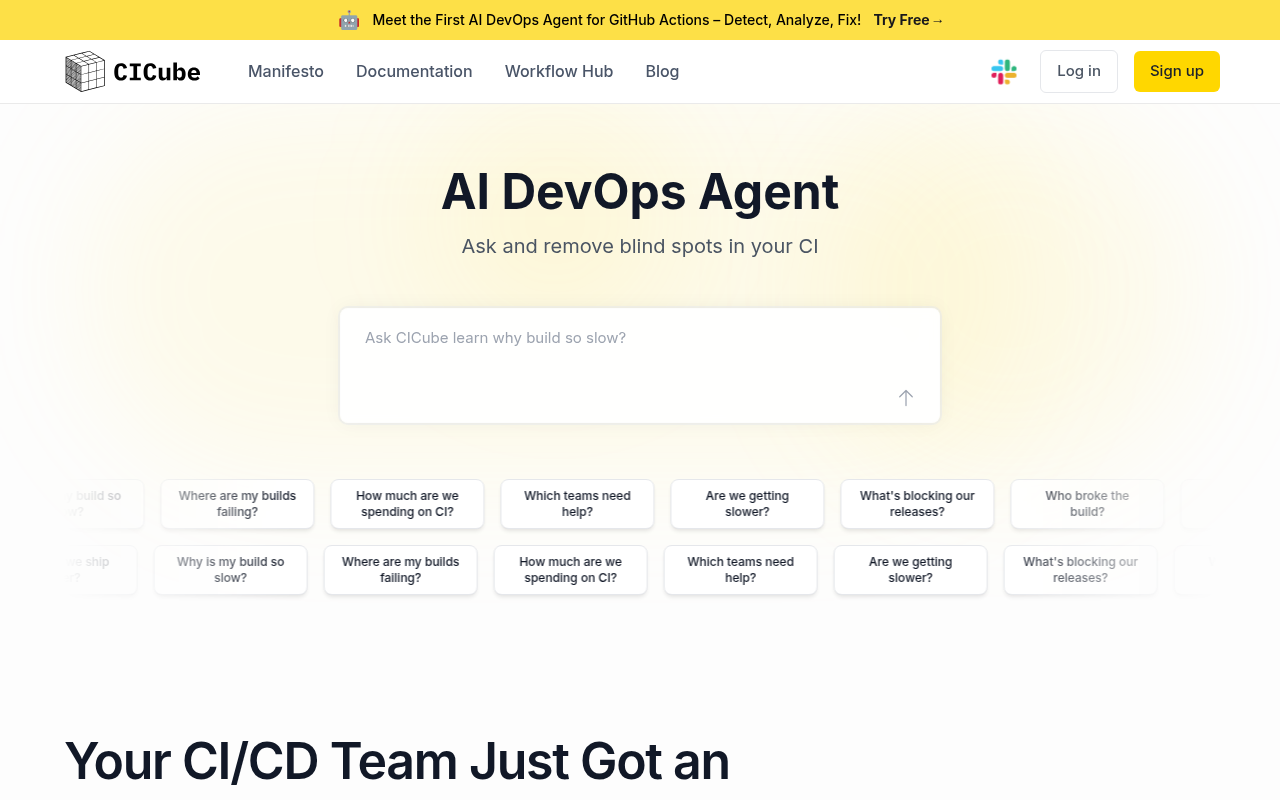Image resolution: width=1280 pixels, height=800 pixels.
Task: Click the CICube cube logo icon
Action: (x=84, y=71)
